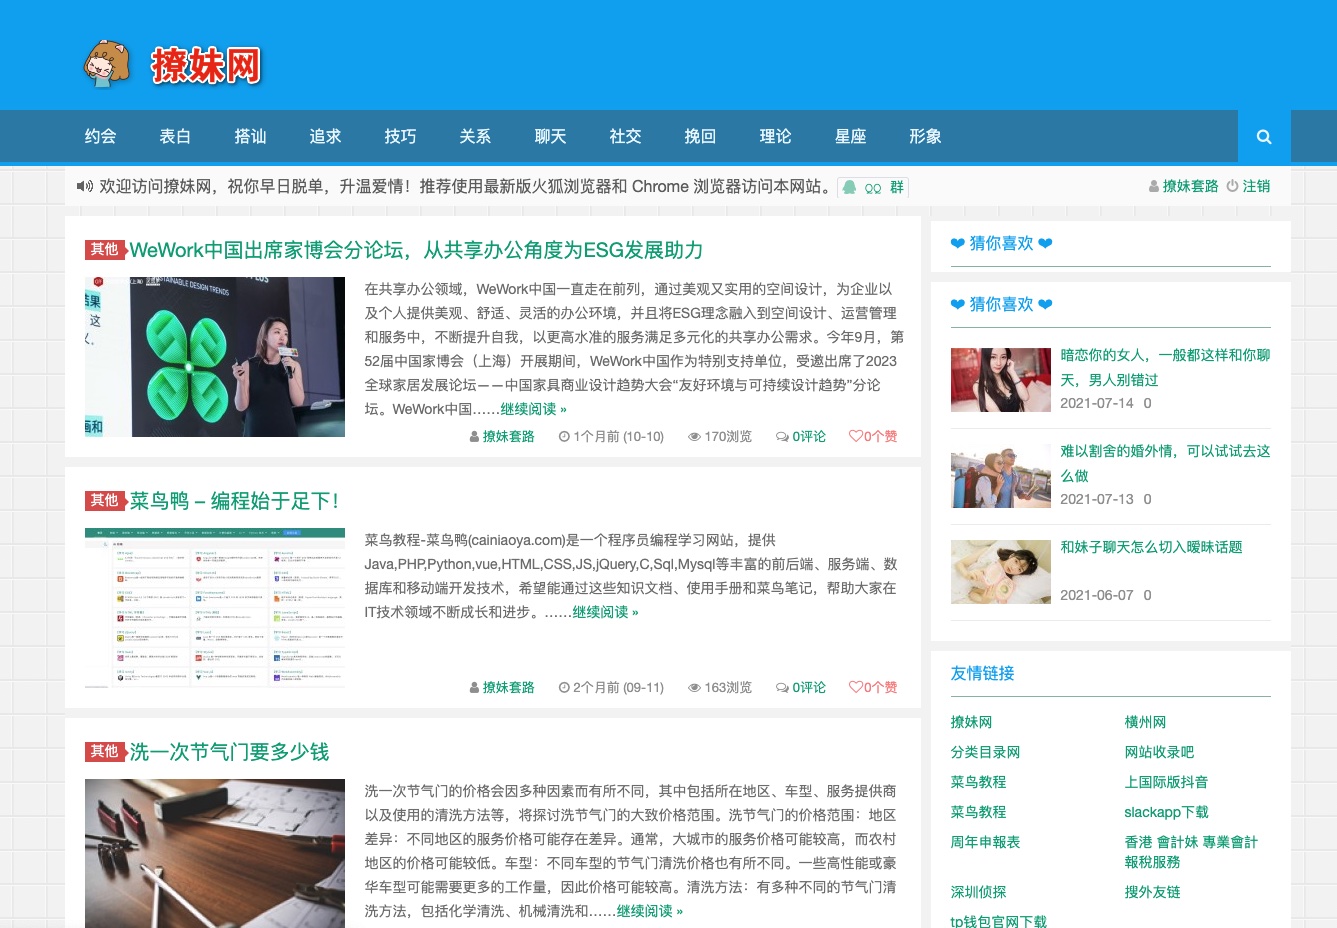This screenshot has width=1337, height=928.
Task: Click 继续阅读 on the 菜鸟鸭 article
Action: coord(605,612)
